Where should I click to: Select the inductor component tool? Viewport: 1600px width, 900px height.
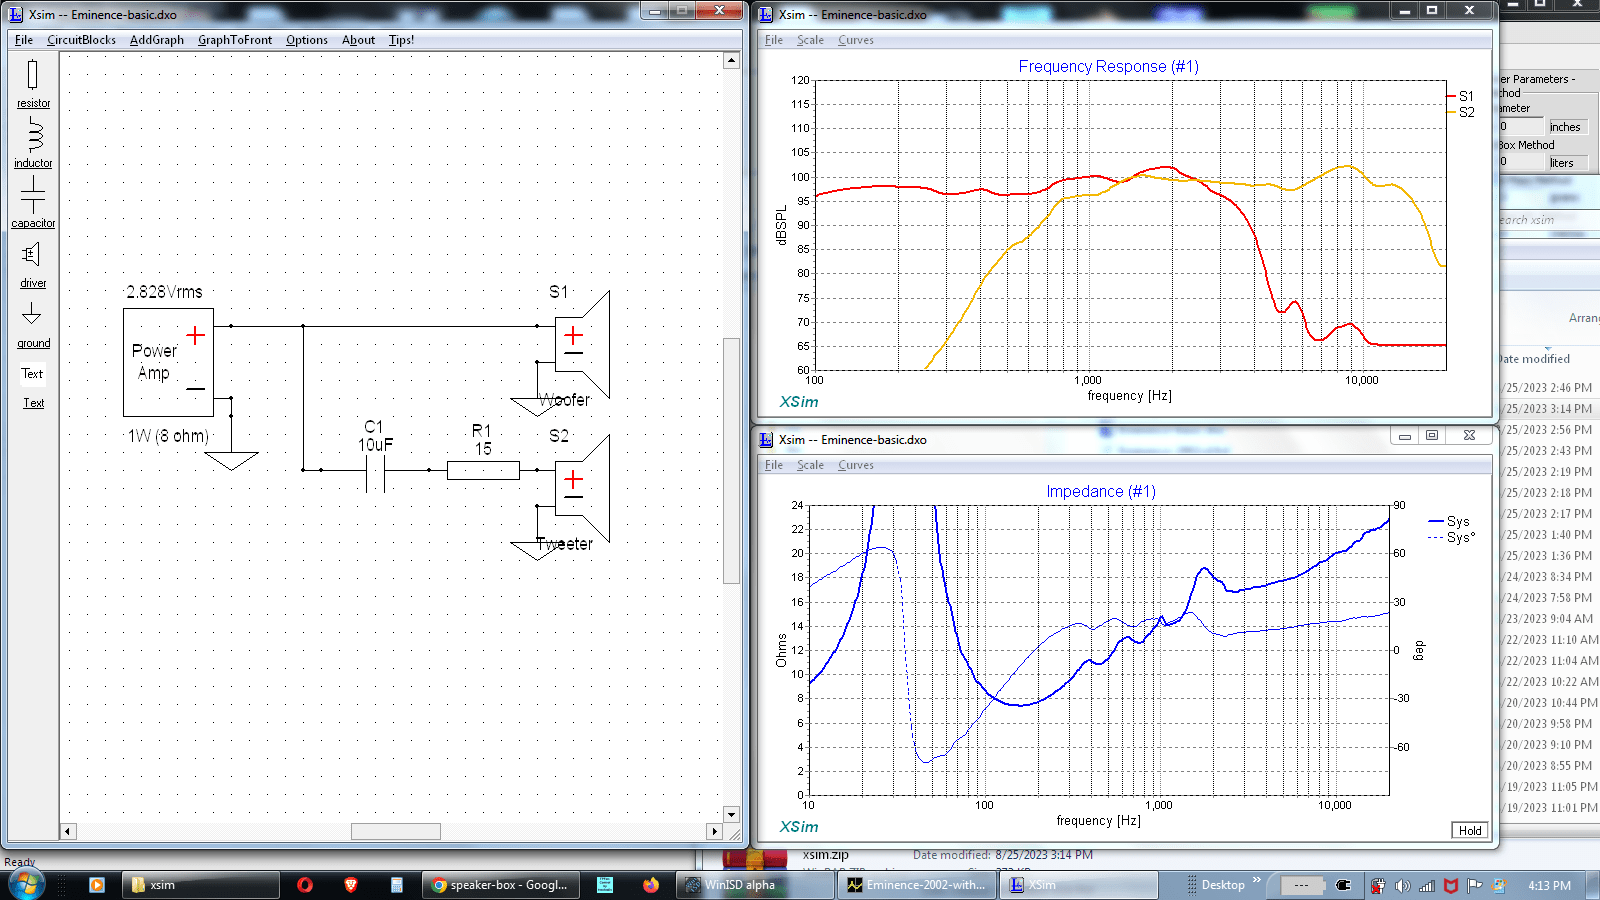(33, 143)
